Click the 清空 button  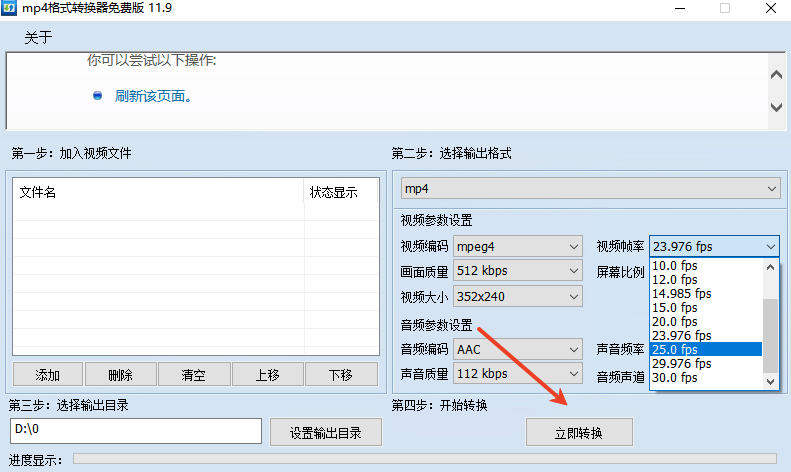click(x=194, y=375)
